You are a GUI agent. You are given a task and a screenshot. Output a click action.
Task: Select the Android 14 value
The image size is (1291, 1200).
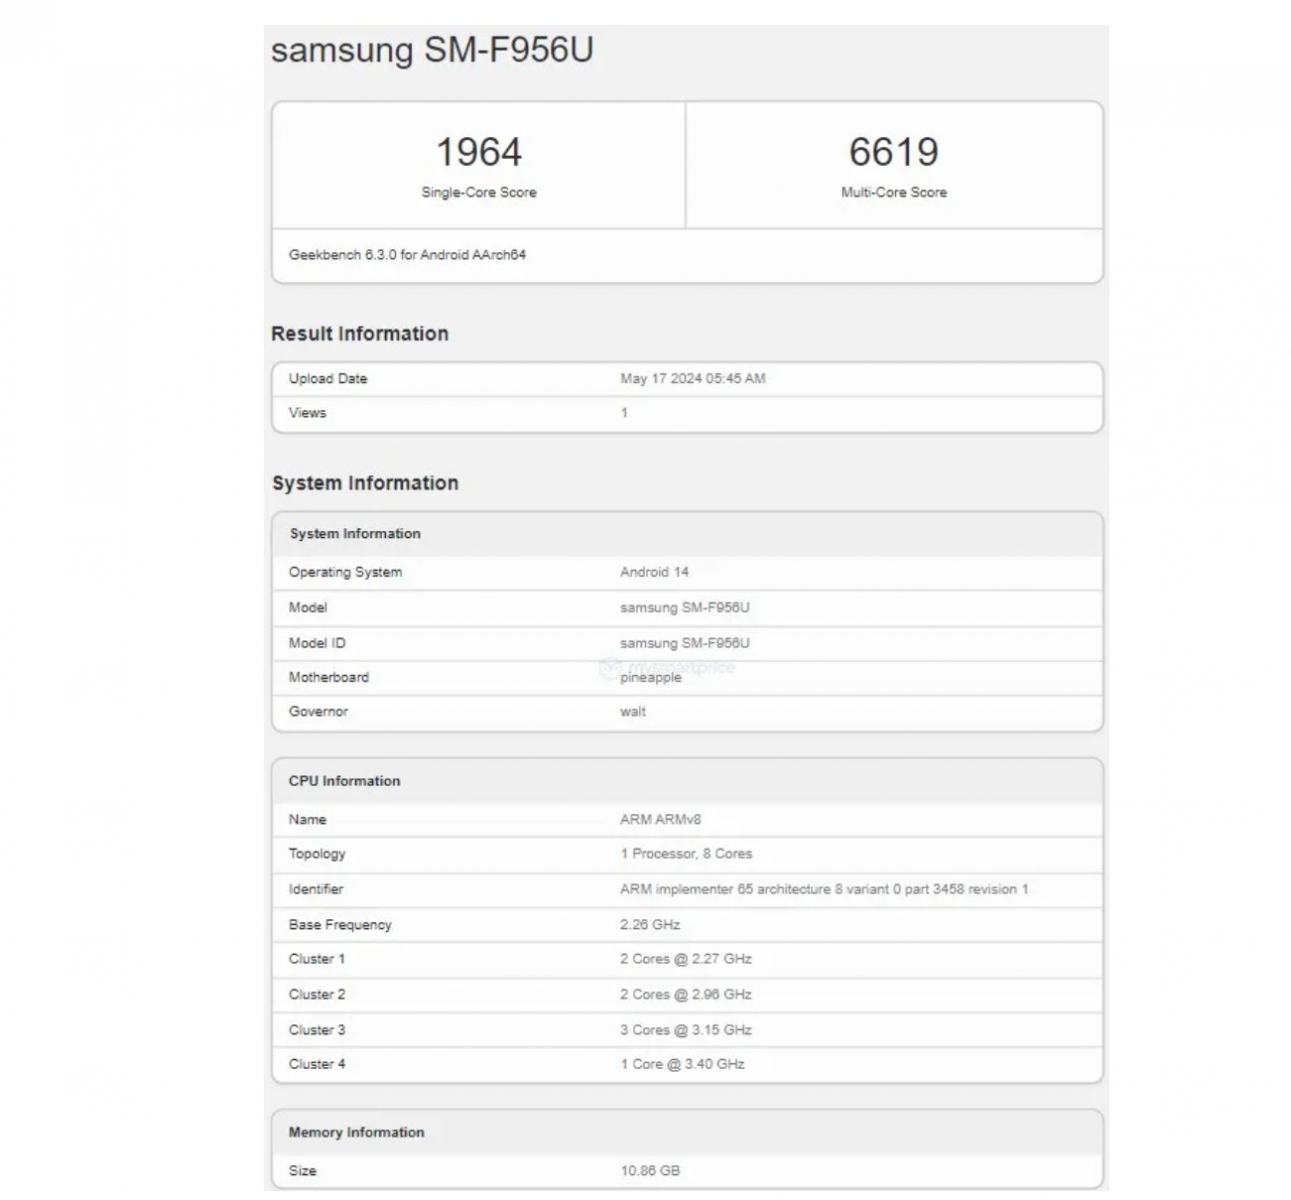654,572
